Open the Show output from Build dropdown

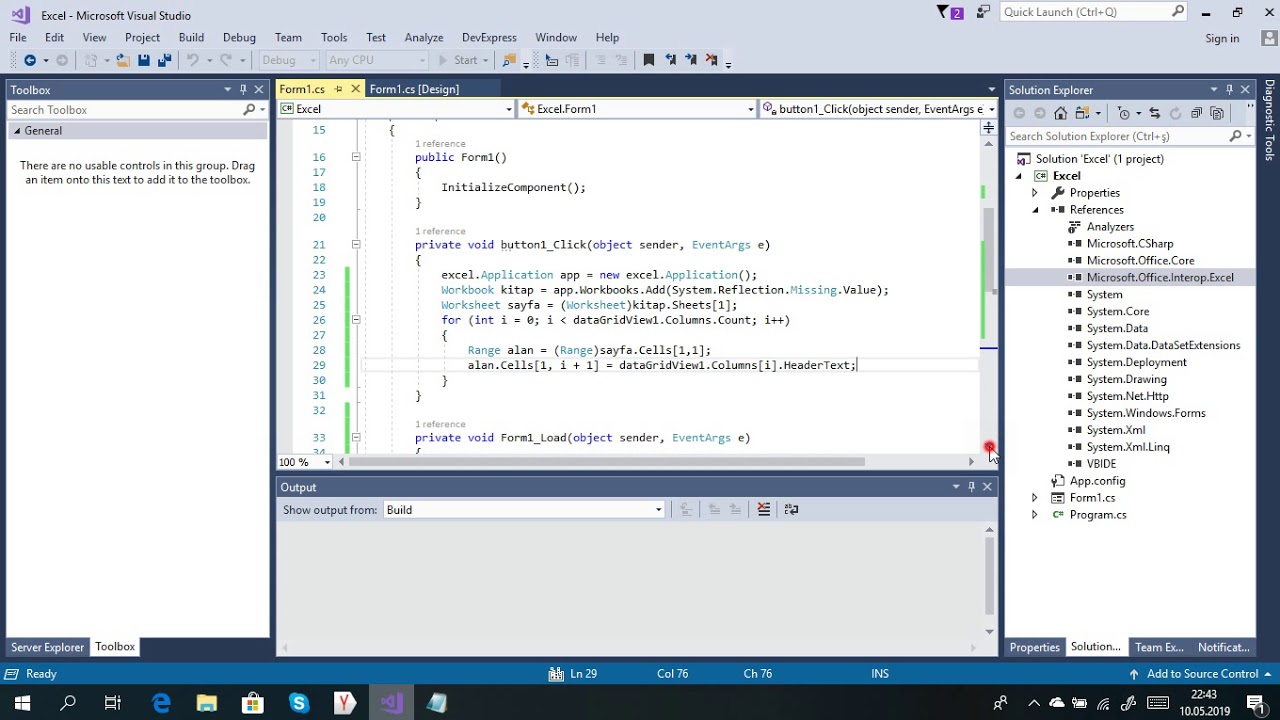point(524,510)
